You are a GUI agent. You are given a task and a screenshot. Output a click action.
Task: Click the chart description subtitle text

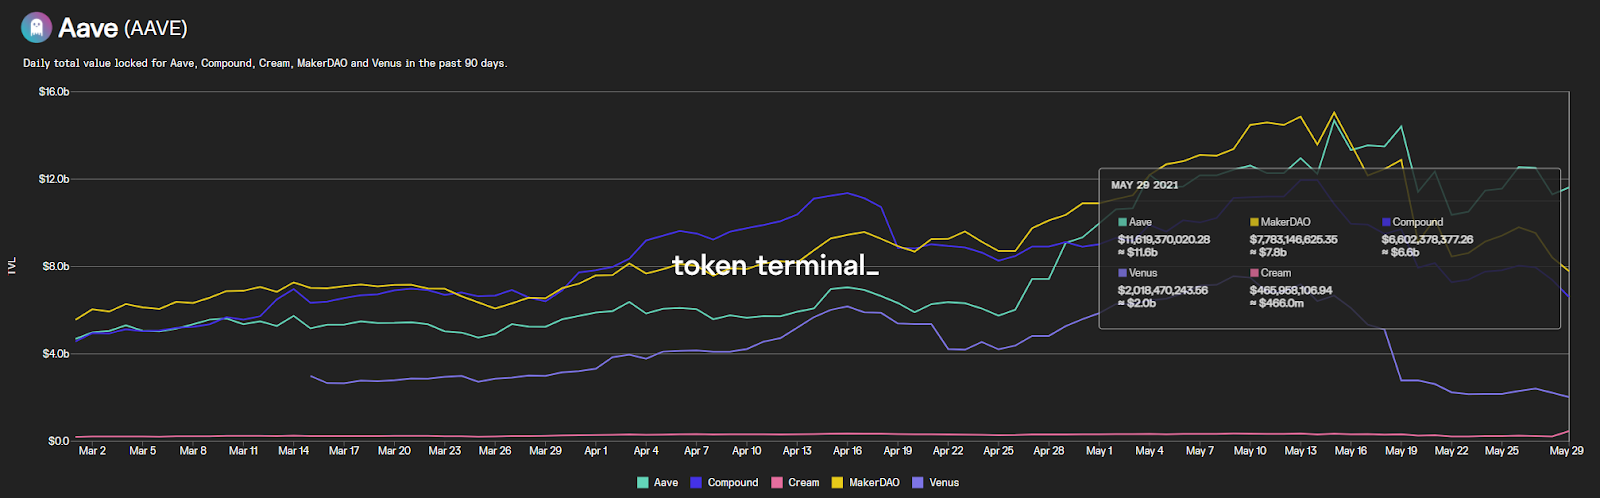265,63
